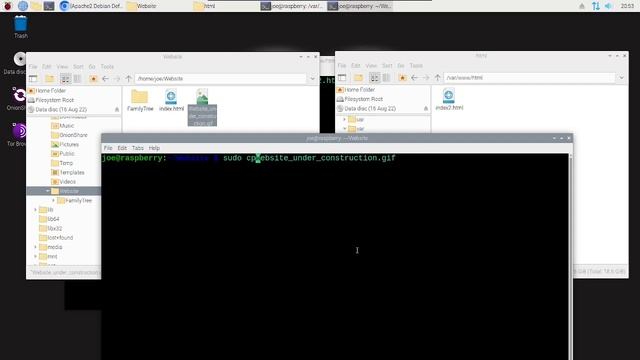Select Pictures folder in the tree
This screenshot has height=360, width=640.
pos(65,144)
